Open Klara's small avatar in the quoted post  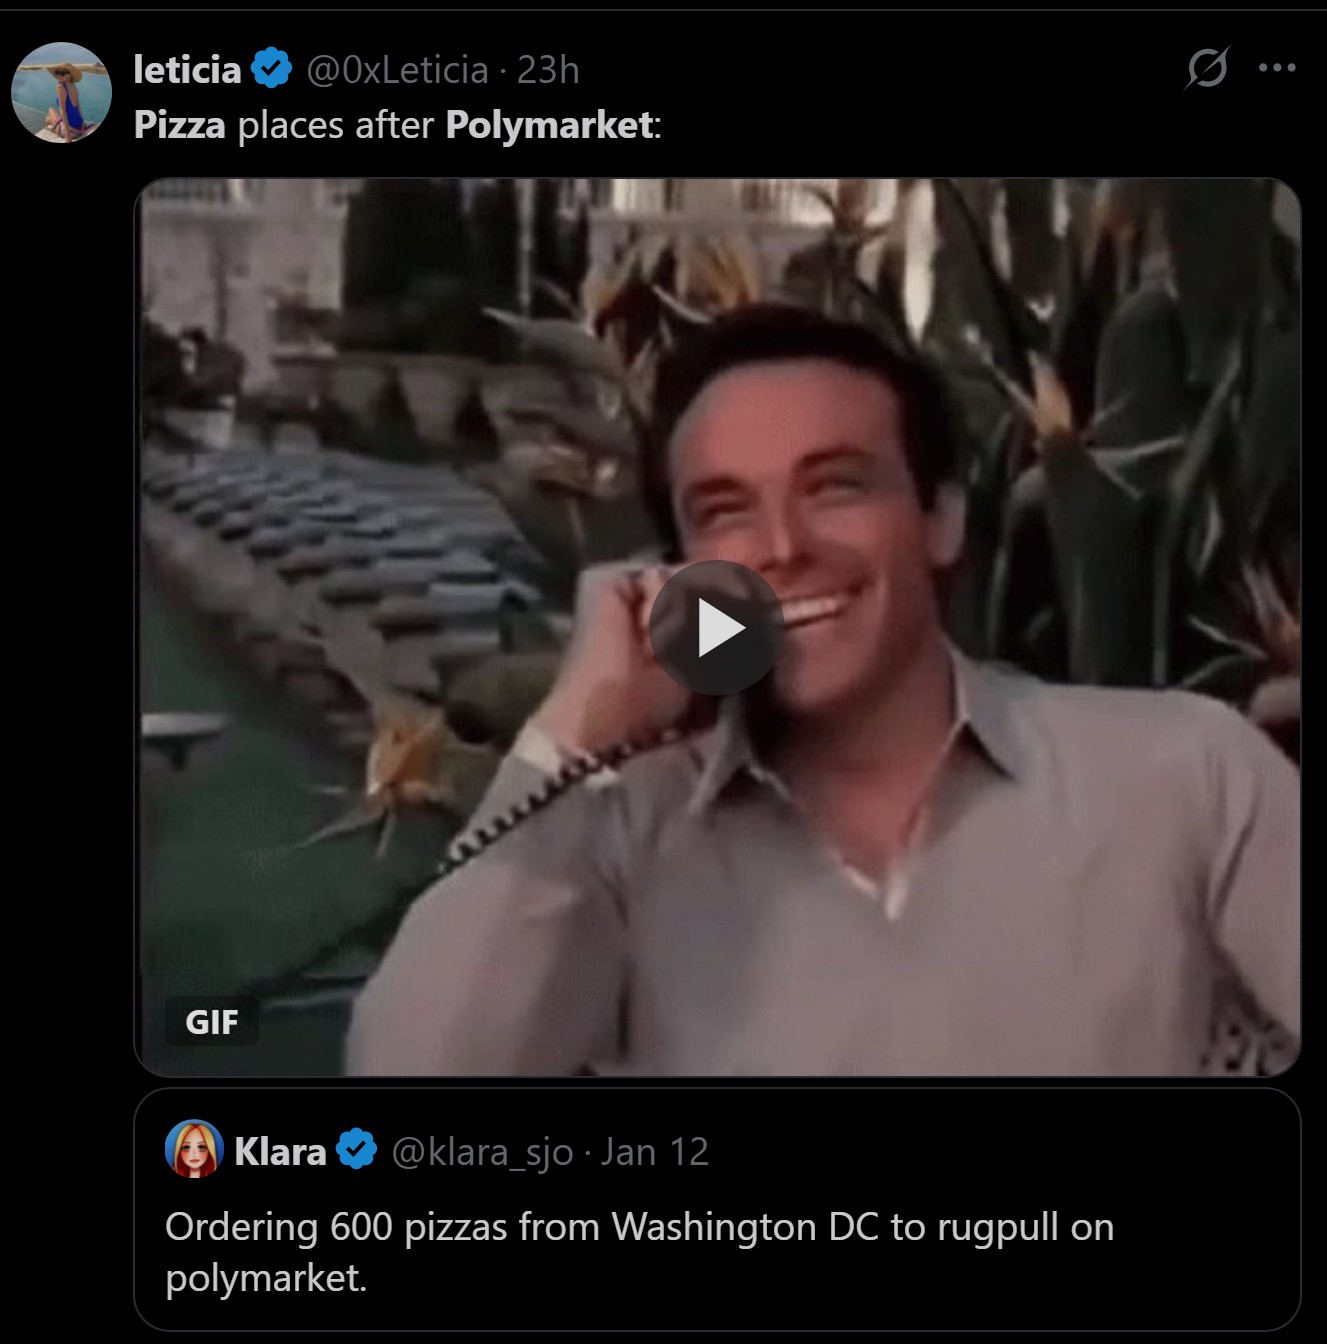[193, 1150]
